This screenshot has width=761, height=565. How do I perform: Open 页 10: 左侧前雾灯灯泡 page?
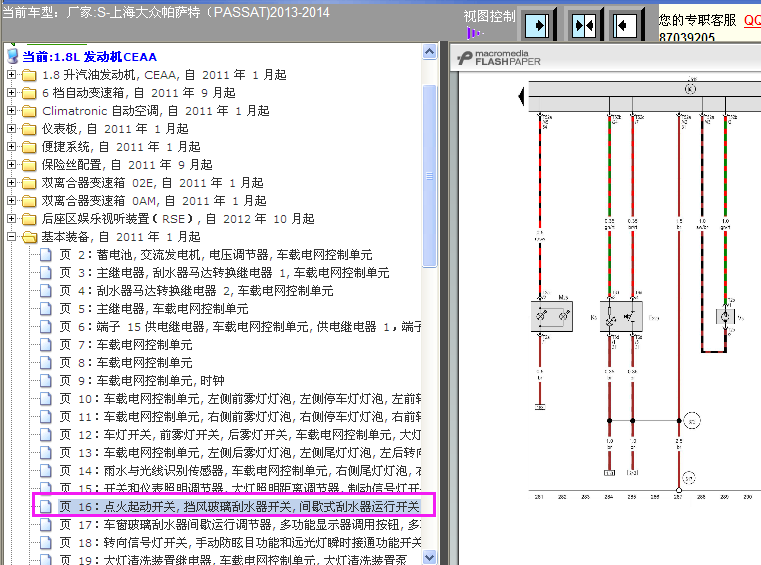(x=240, y=399)
